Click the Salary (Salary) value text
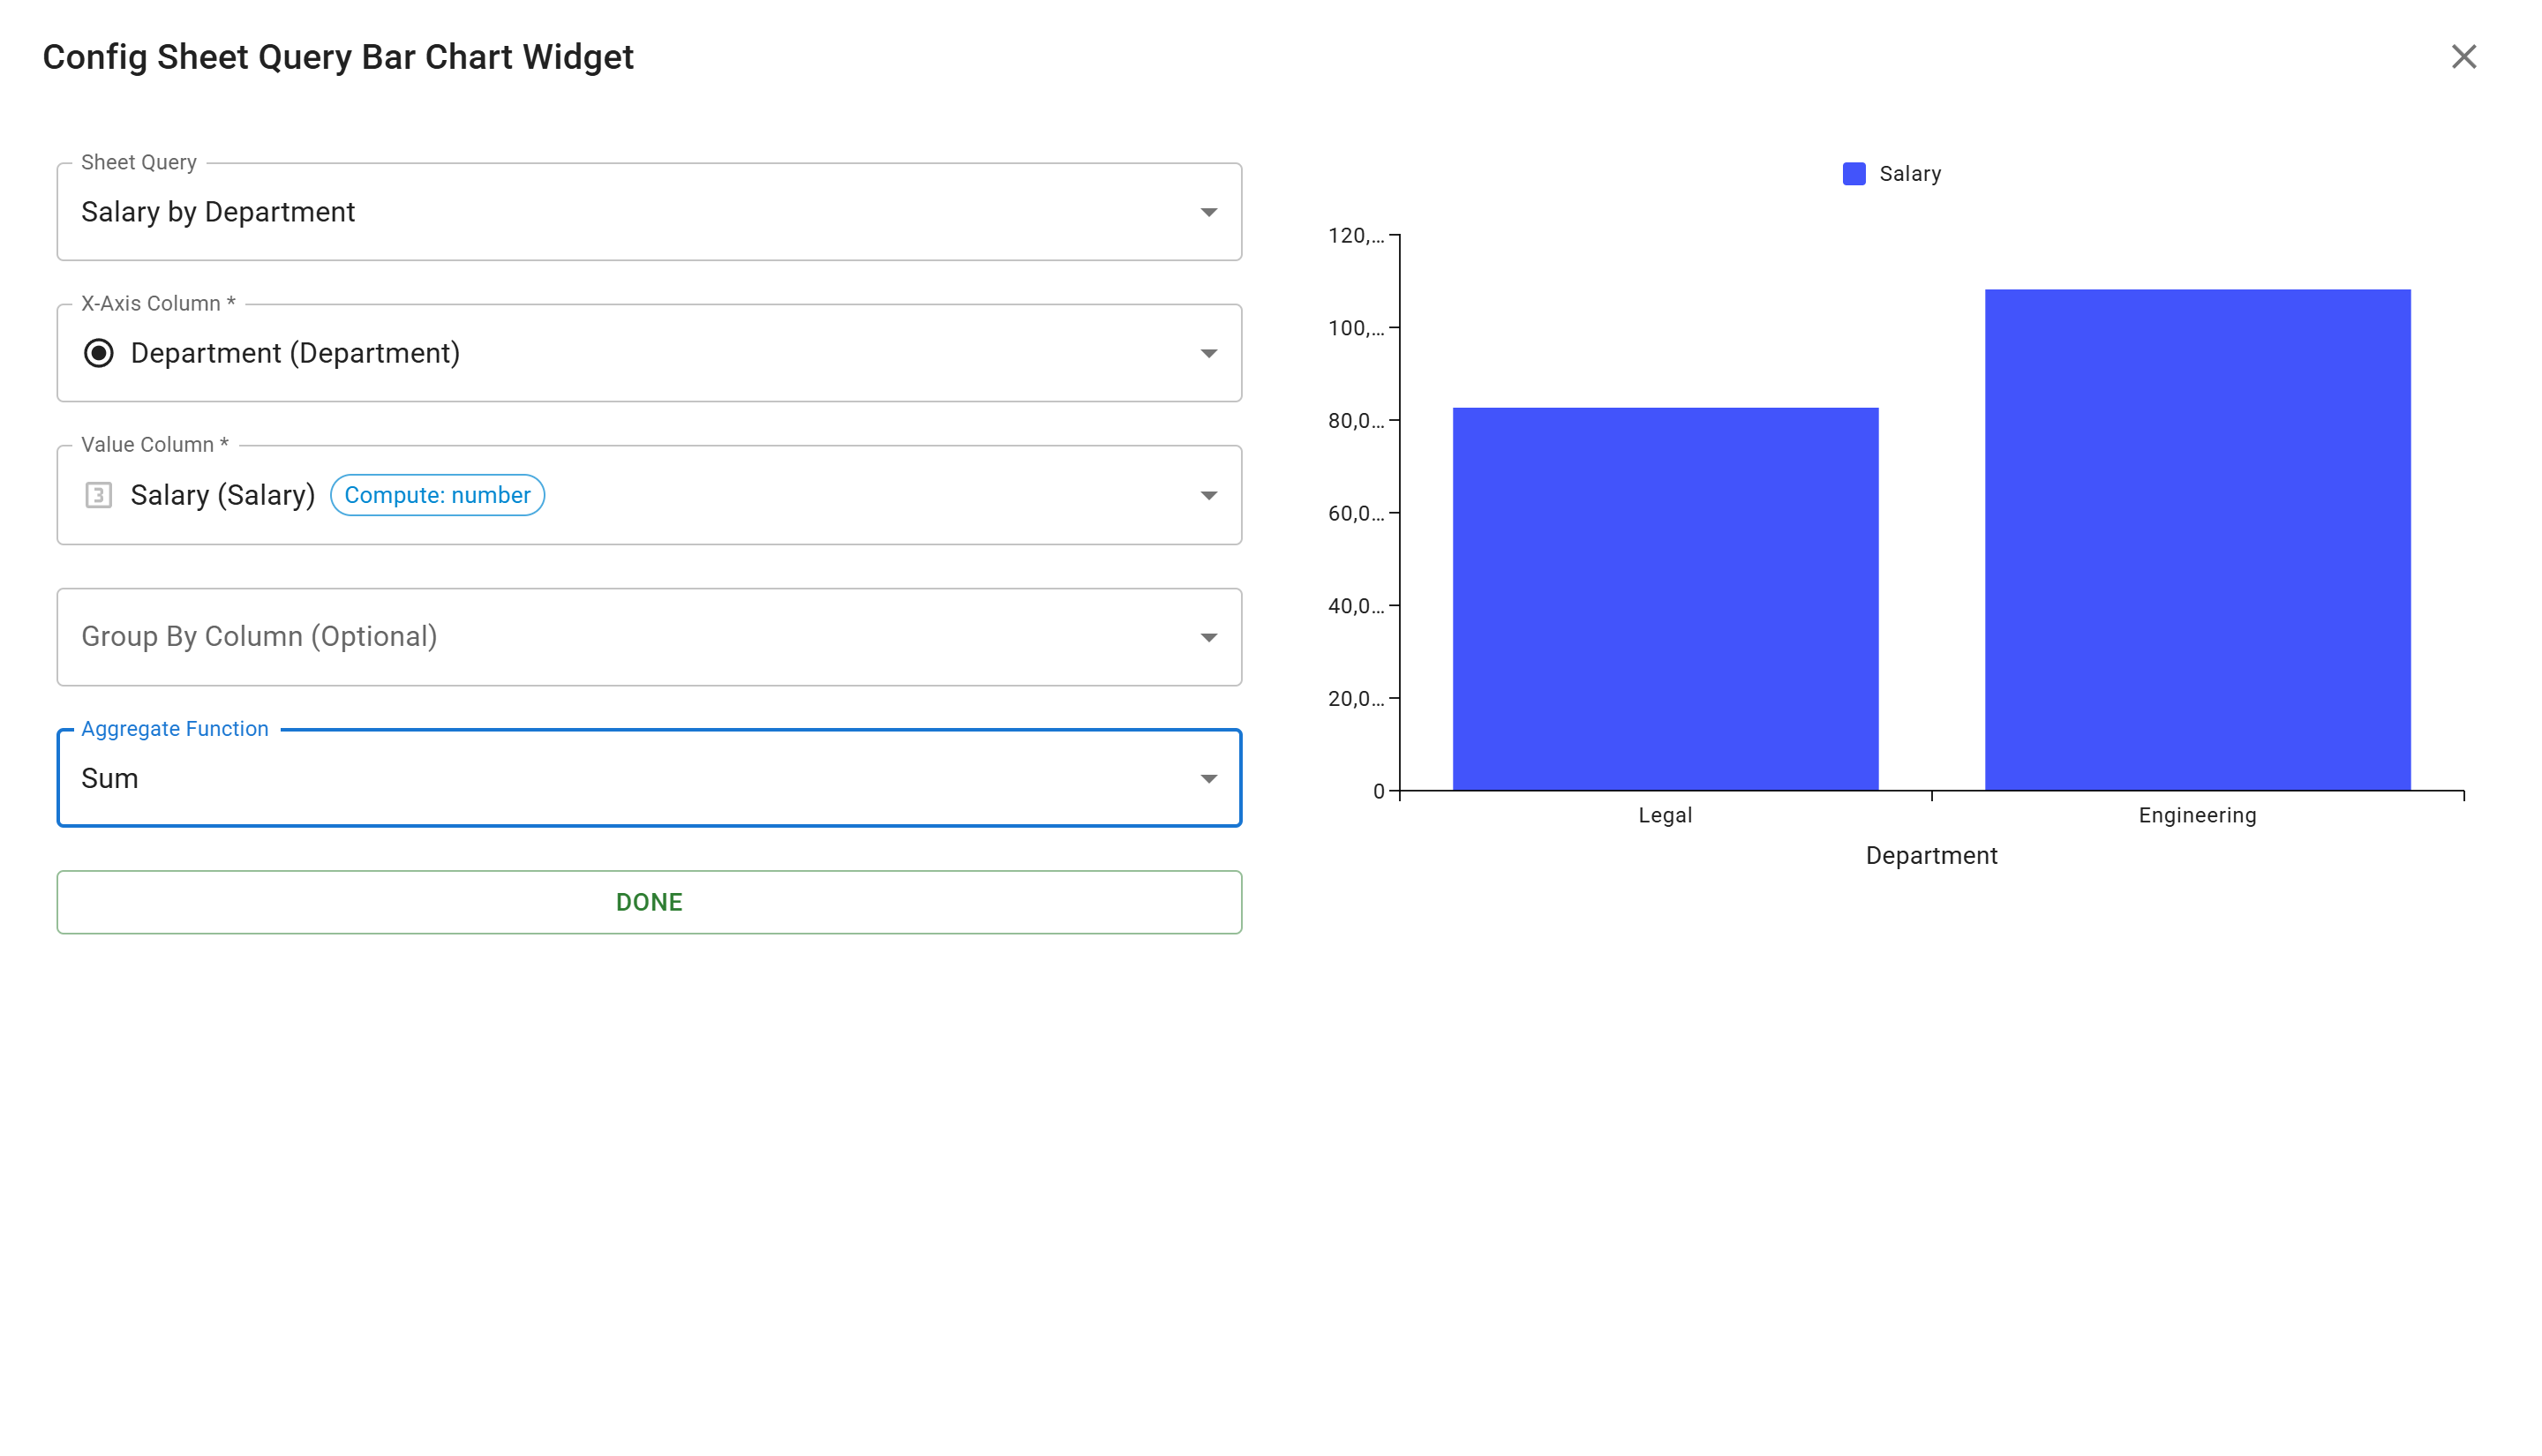The image size is (2542, 1456). (223, 495)
